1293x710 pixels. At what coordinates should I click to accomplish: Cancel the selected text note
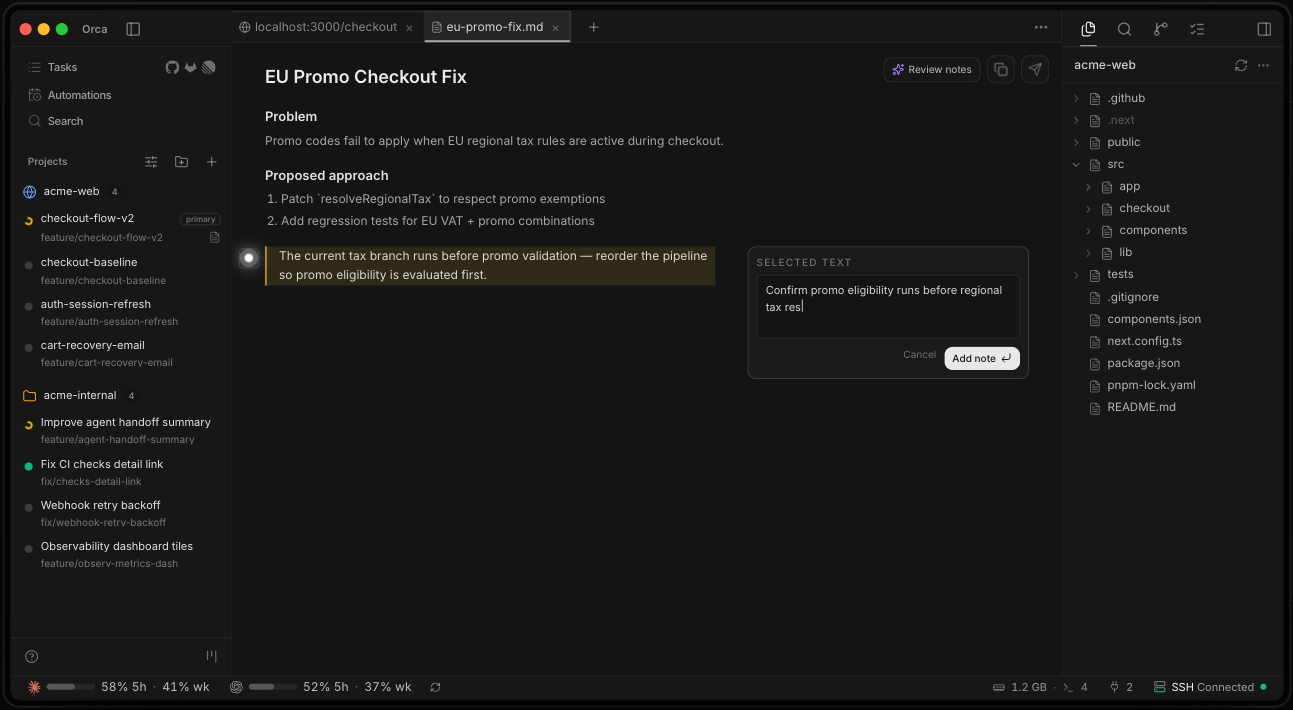coord(919,355)
